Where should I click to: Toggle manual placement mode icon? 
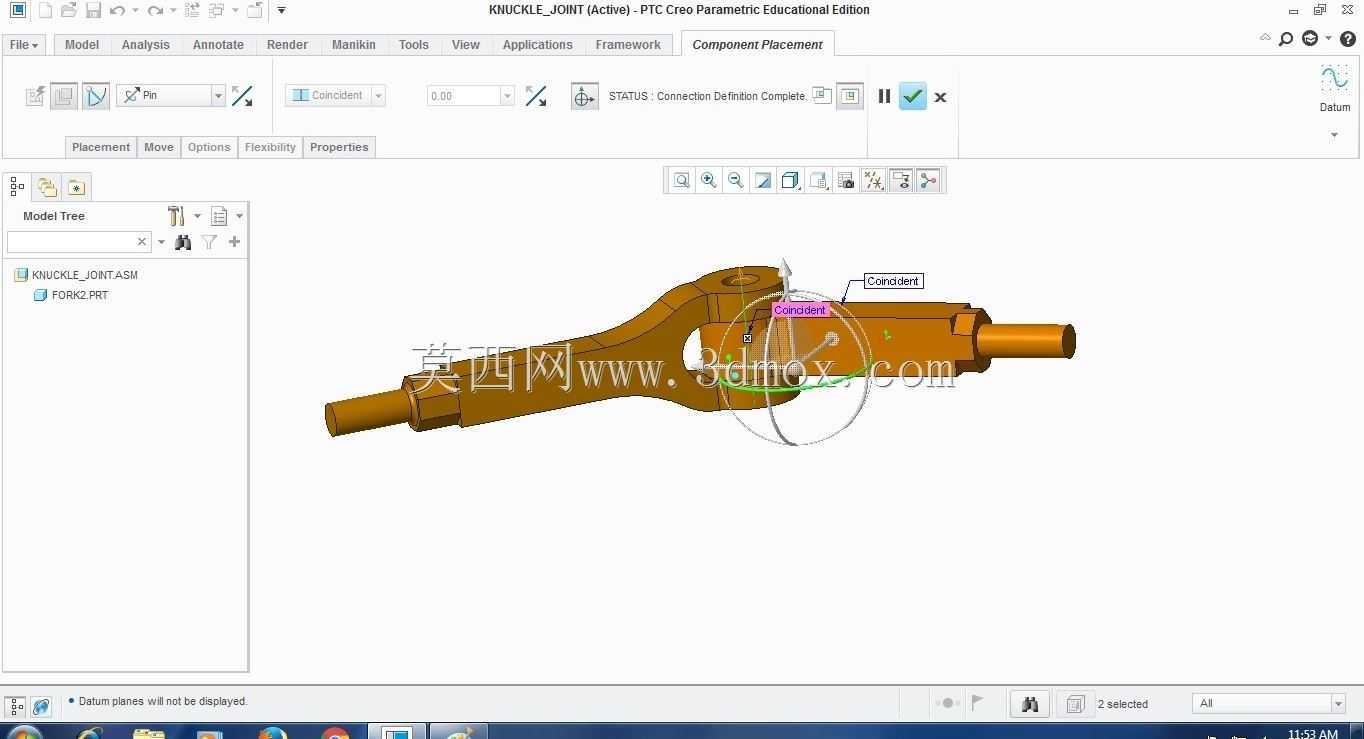point(64,96)
